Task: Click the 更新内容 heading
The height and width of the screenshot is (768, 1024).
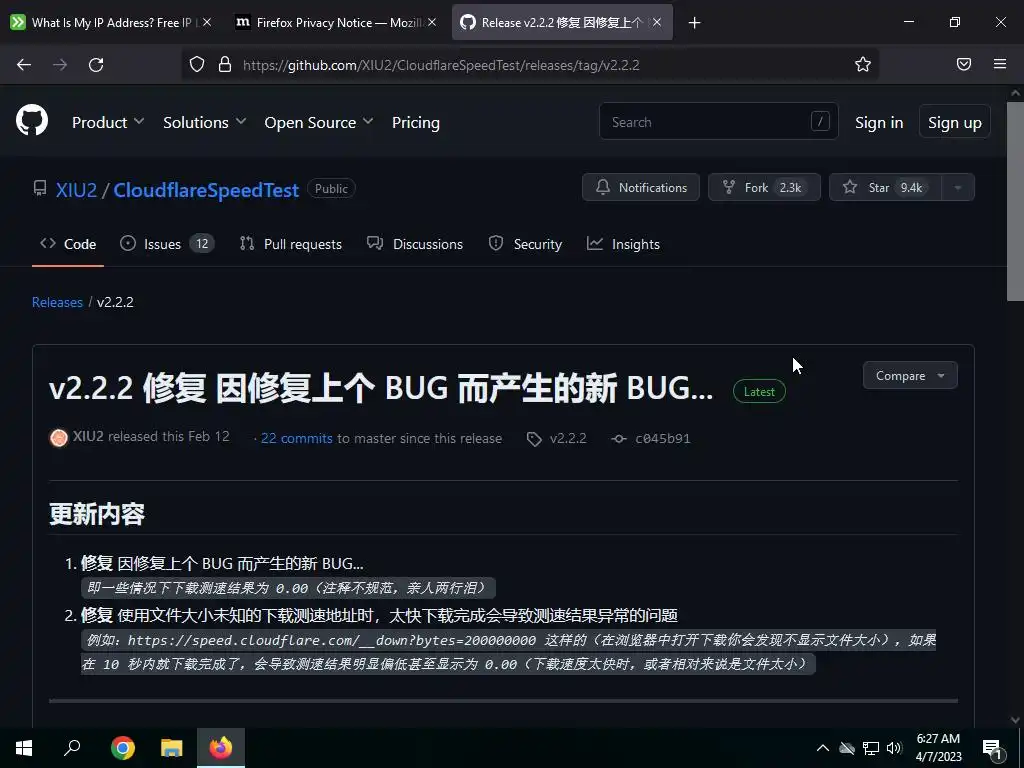Action: point(97,514)
